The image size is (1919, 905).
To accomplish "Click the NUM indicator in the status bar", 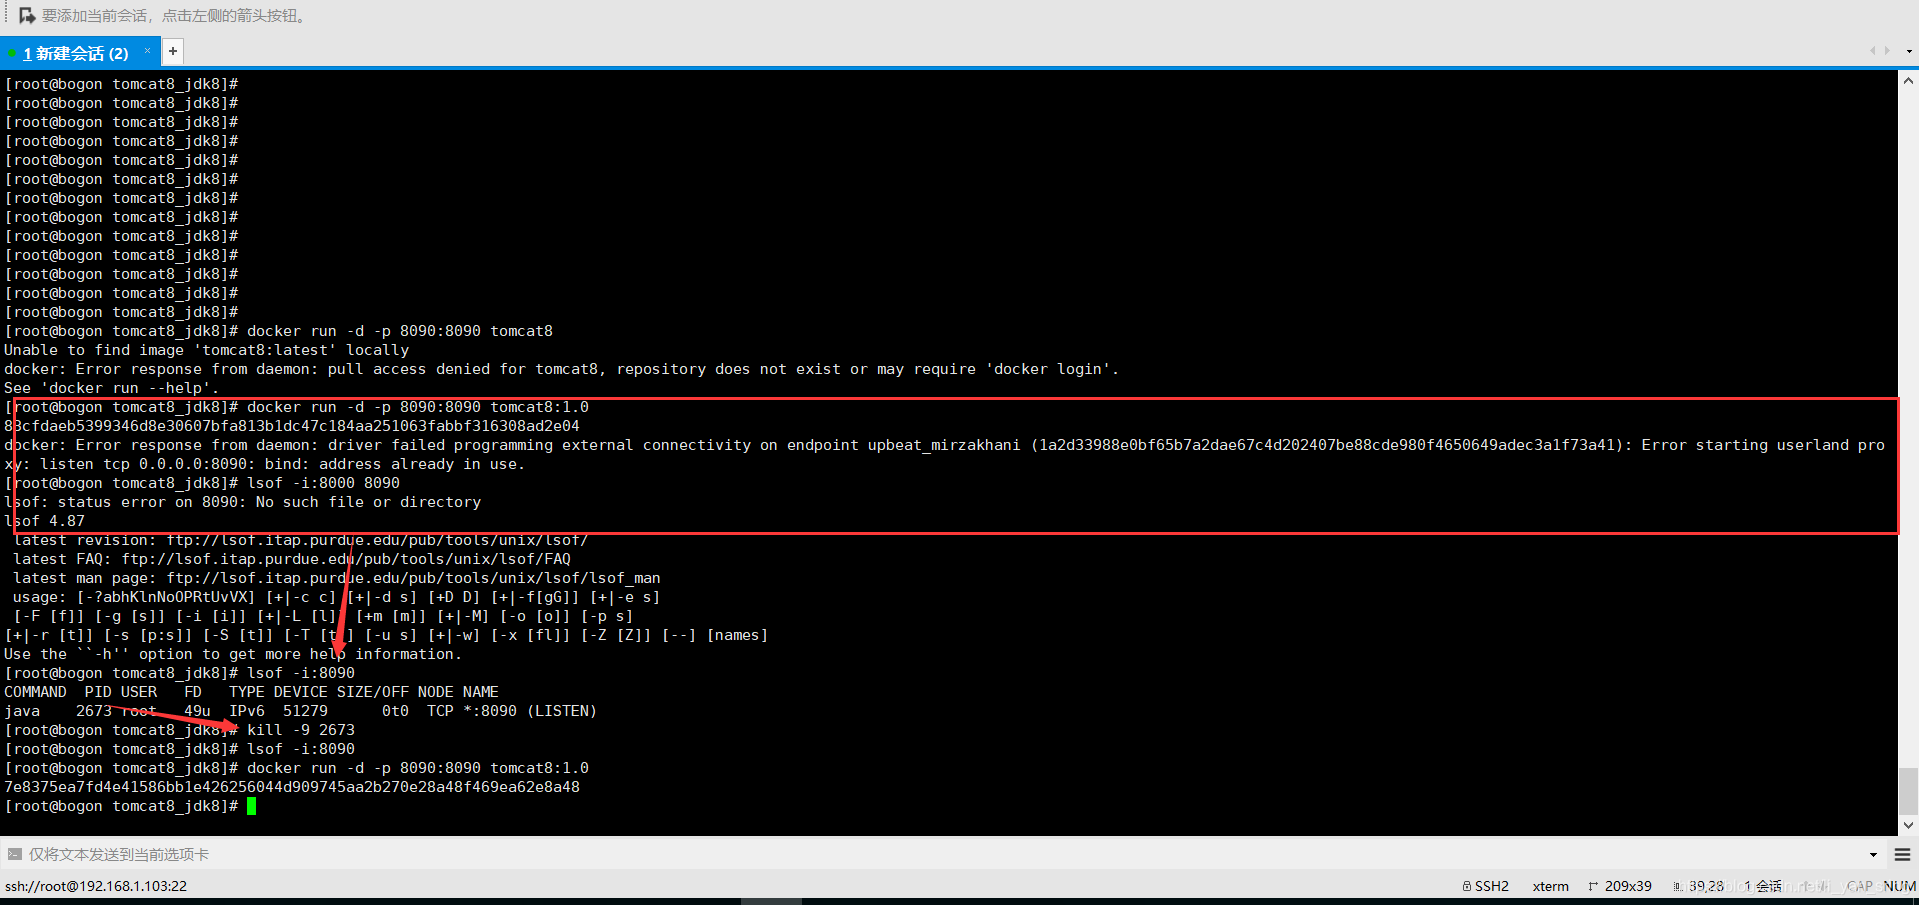I will (x=1899, y=886).
